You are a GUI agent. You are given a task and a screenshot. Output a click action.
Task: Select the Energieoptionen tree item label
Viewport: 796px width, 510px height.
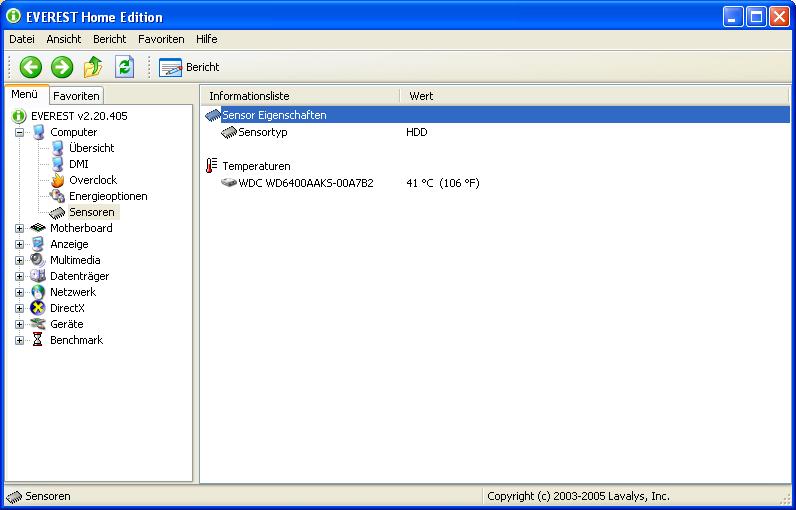coord(108,196)
